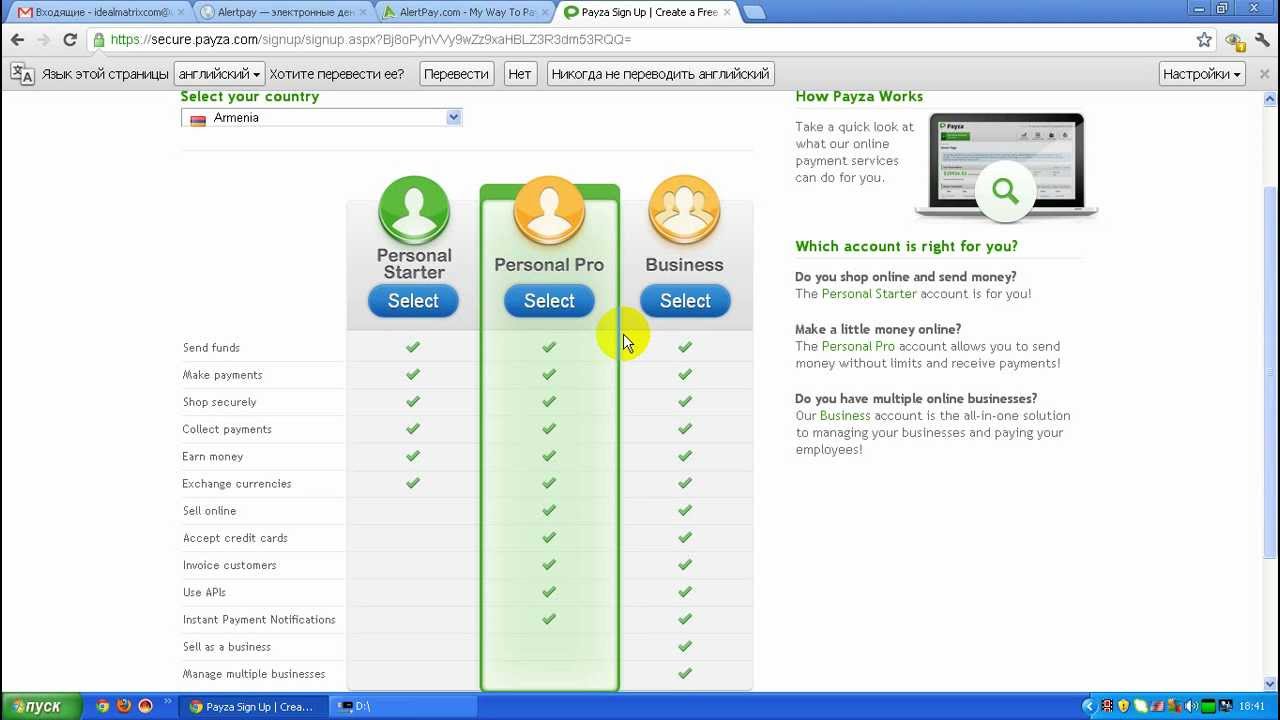
Task: Click the Invoice customers row label
Action: point(229,565)
